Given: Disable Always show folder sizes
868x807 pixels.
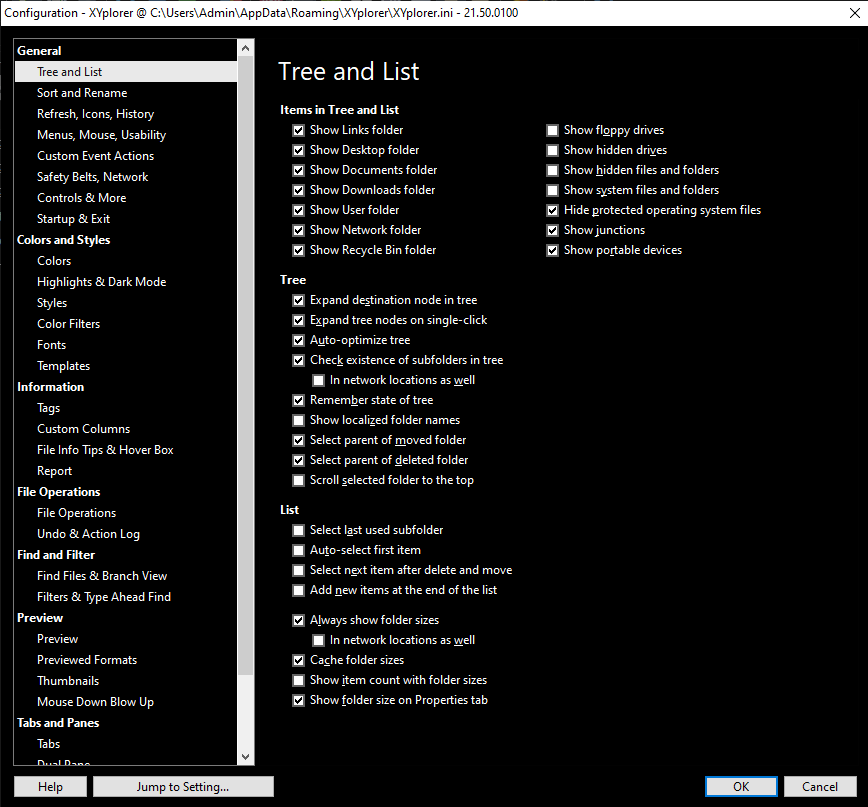Looking at the screenshot, I should point(298,620).
